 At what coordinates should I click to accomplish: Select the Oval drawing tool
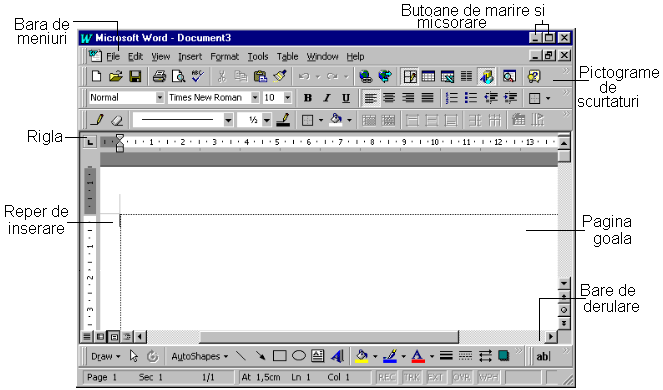point(299,356)
